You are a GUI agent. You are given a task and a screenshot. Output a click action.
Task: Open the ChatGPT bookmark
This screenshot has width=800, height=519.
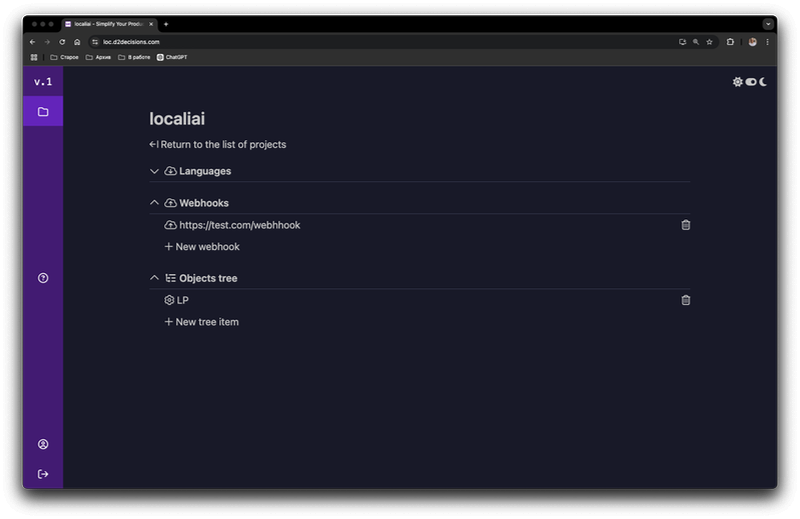click(x=172, y=57)
